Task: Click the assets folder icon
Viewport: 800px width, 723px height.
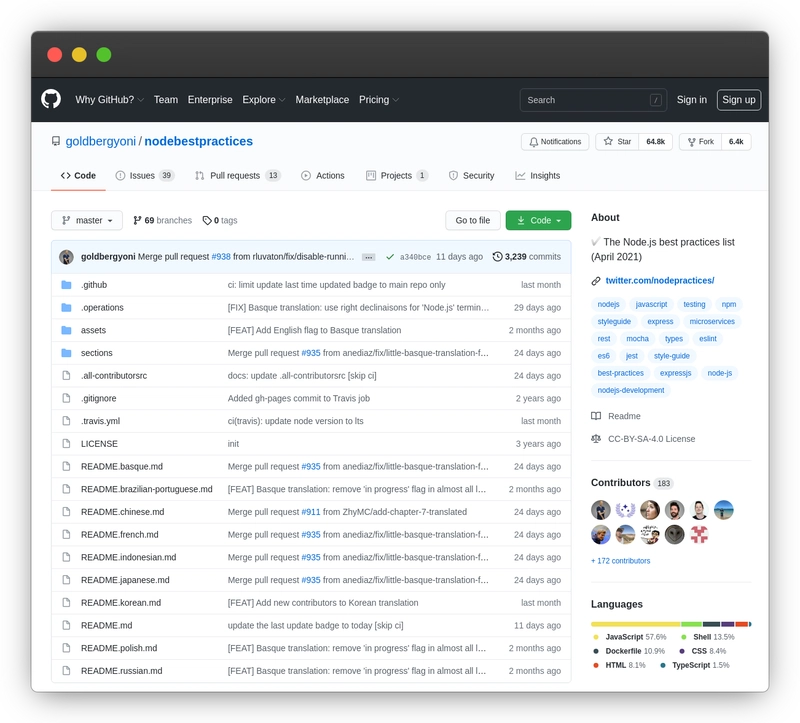Action: (x=66, y=330)
